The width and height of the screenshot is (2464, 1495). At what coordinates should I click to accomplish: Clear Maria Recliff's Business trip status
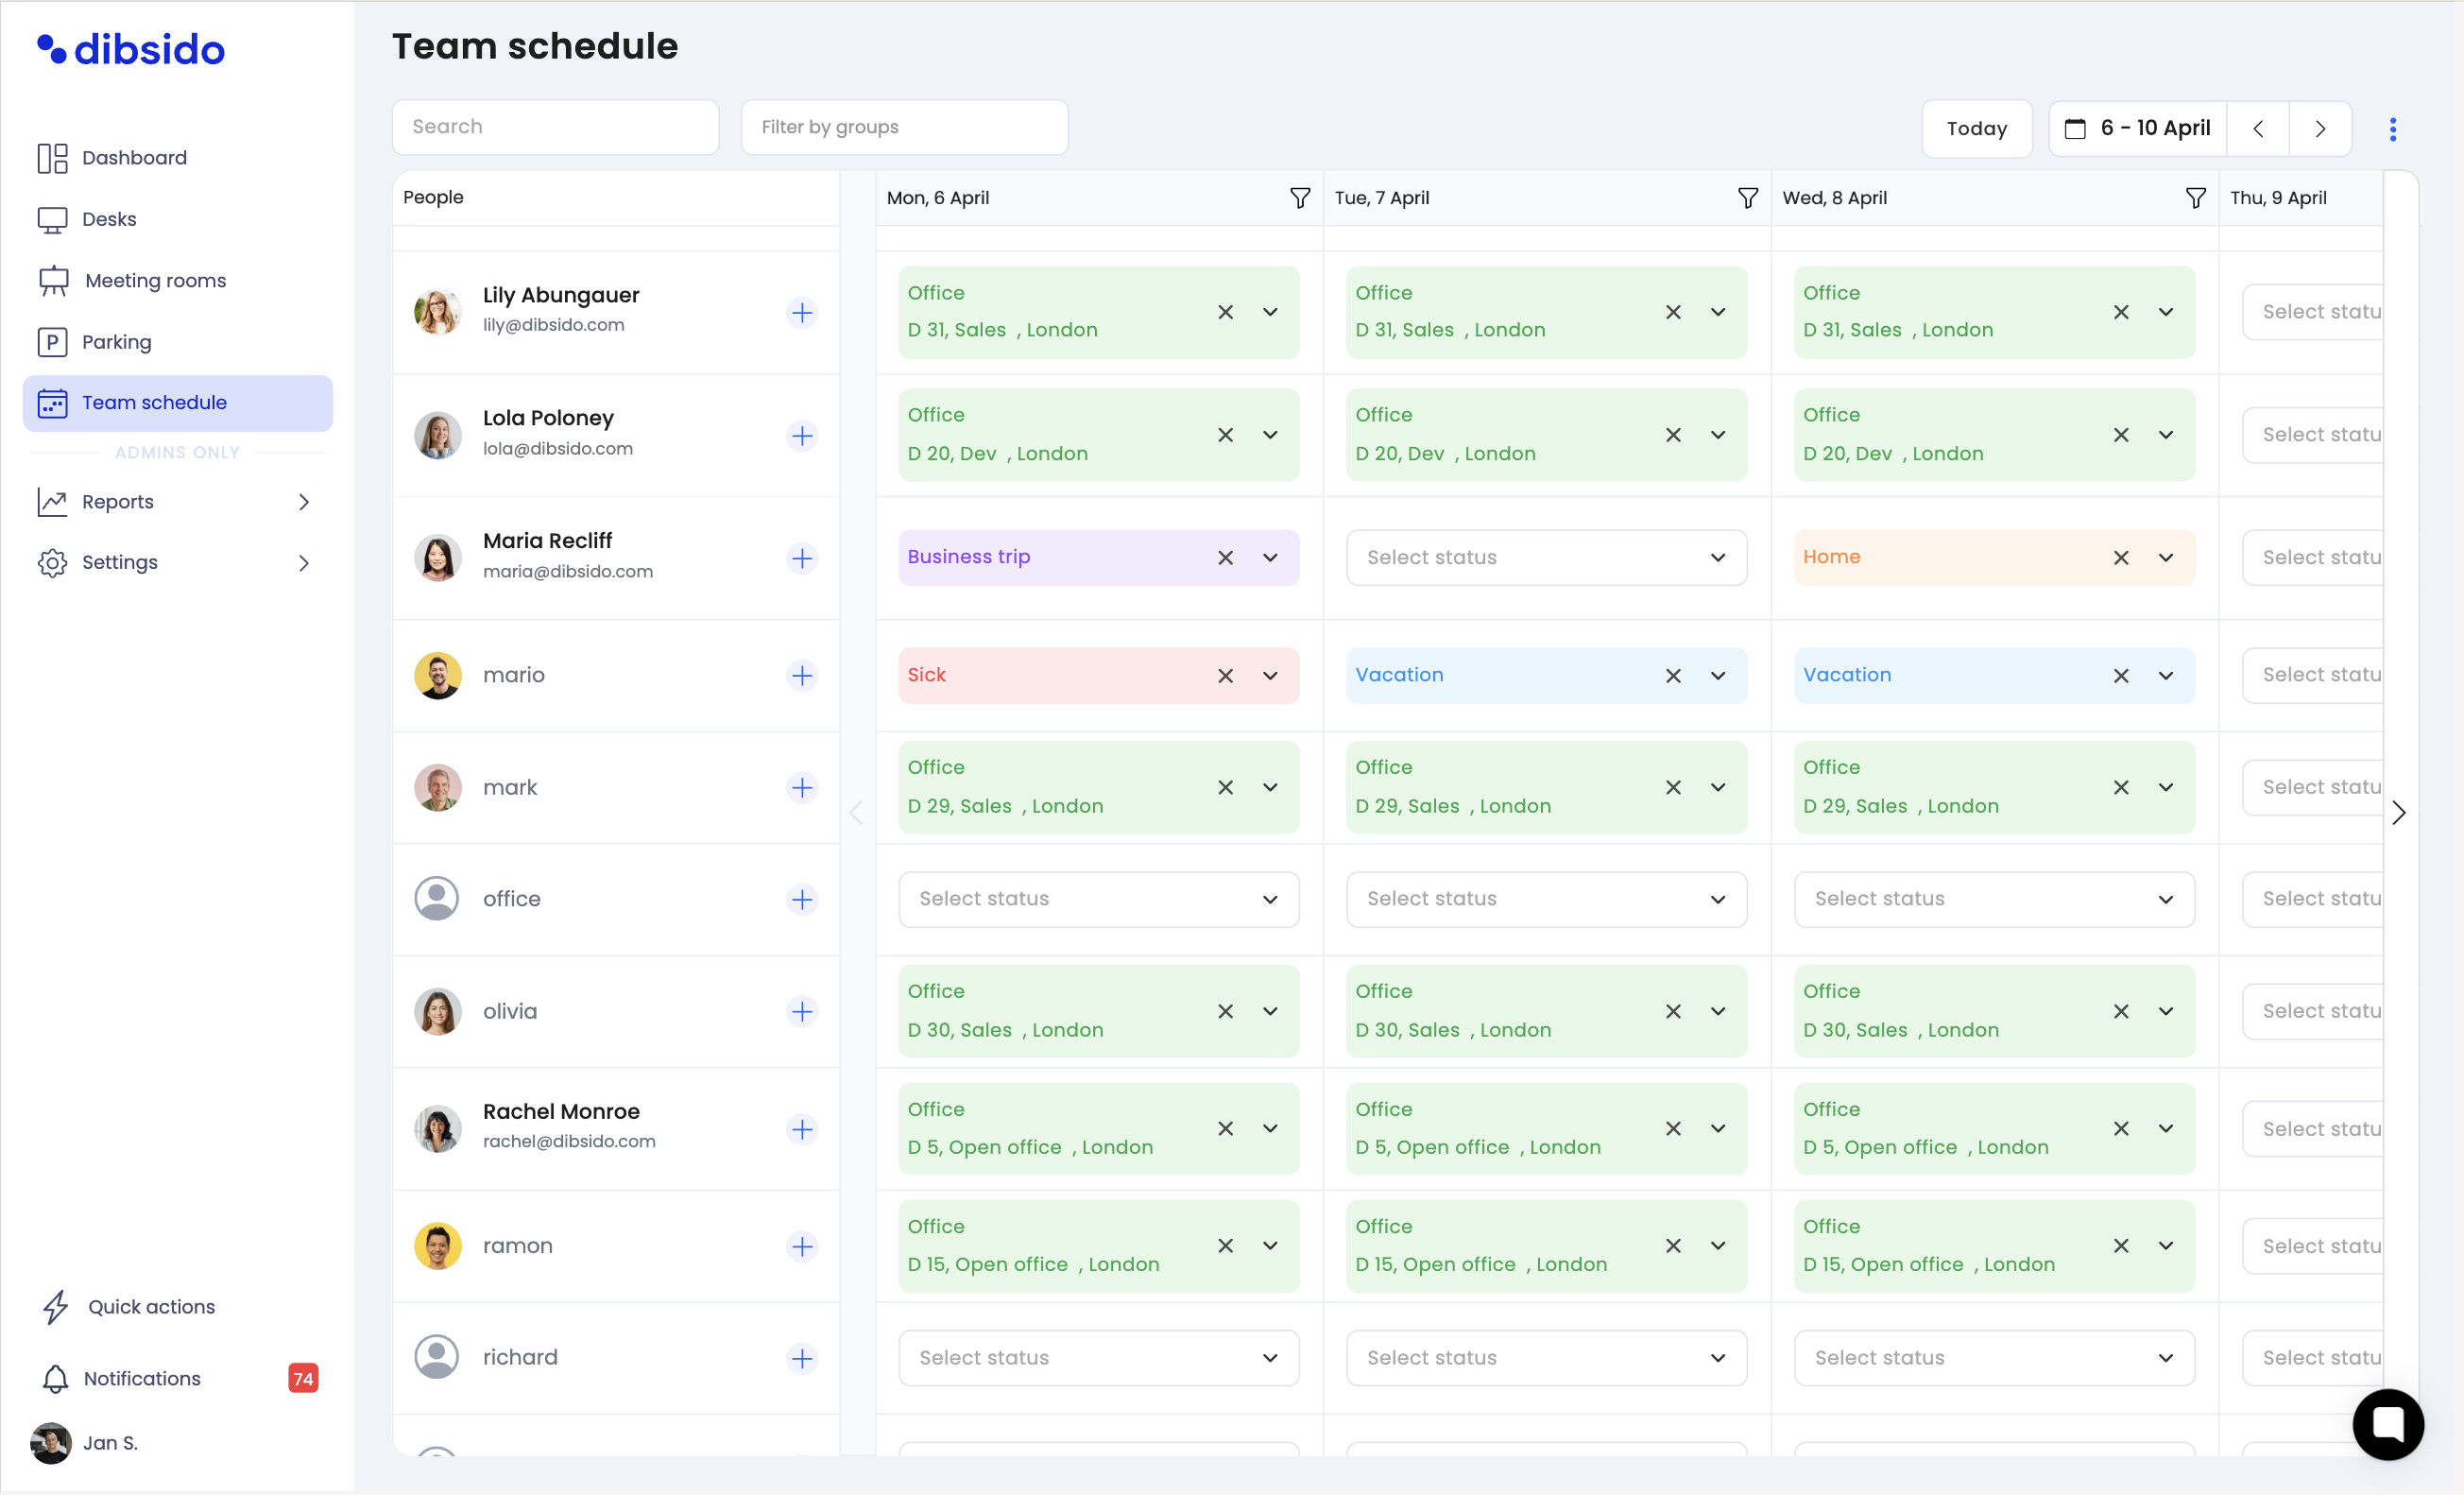pos(1225,558)
